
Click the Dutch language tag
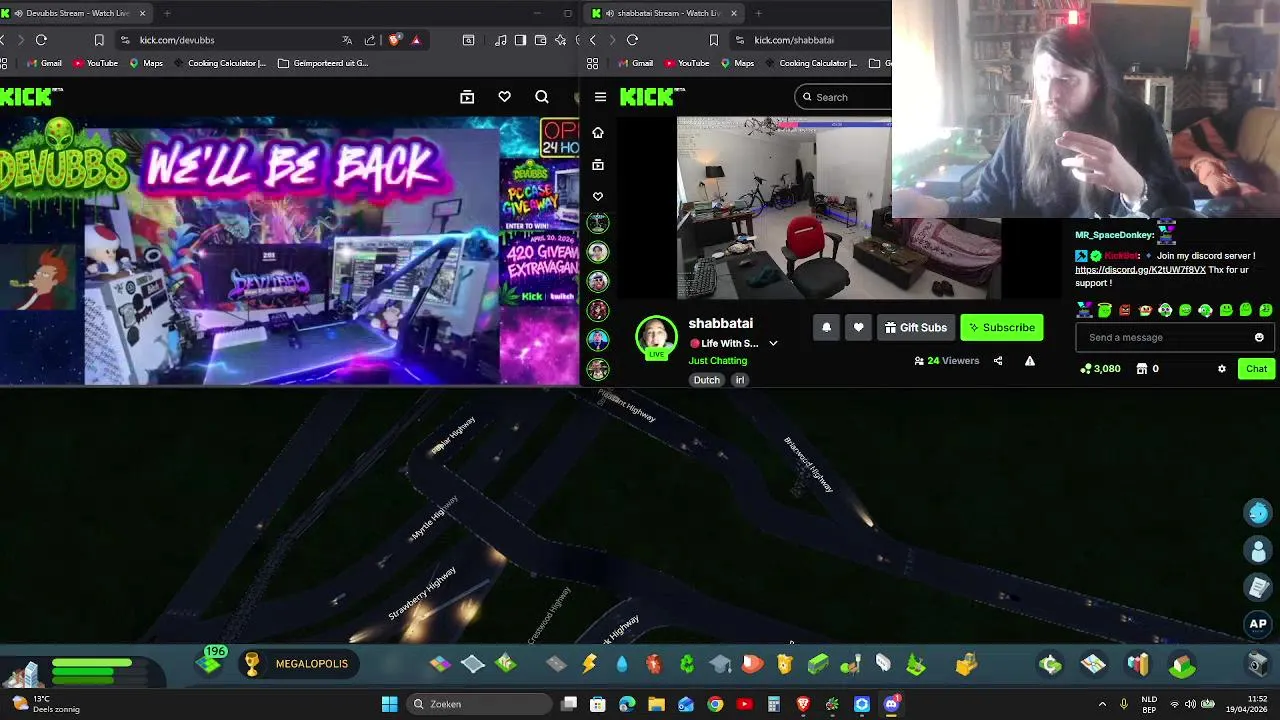(707, 380)
